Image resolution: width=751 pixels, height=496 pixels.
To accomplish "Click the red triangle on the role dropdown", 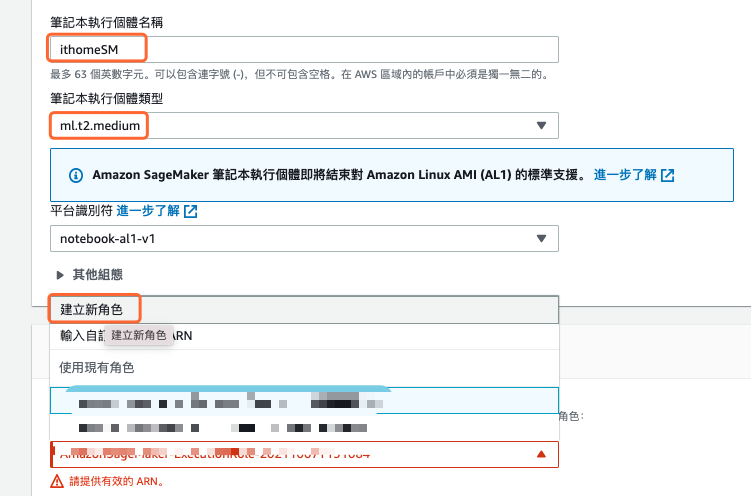I will (541, 454).
